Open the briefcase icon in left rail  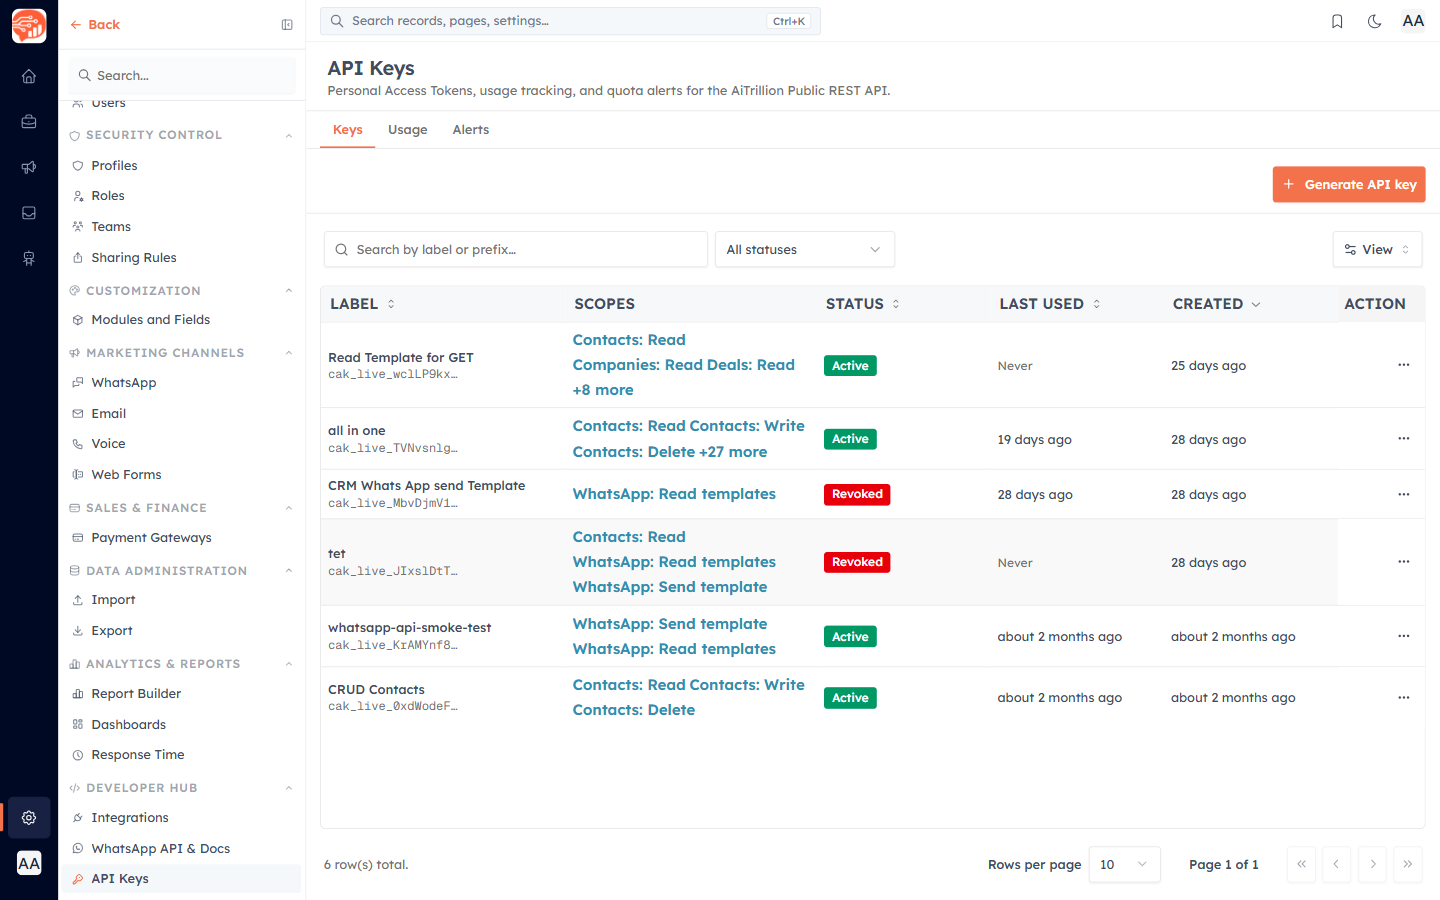[x=29, y=122]
